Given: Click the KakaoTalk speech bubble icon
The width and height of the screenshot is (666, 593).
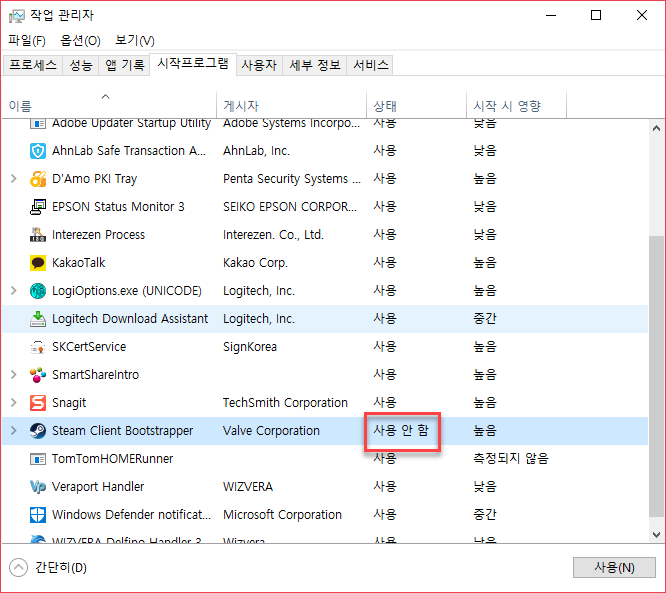Looking at the screenshot, I should (x=38, y=263).
